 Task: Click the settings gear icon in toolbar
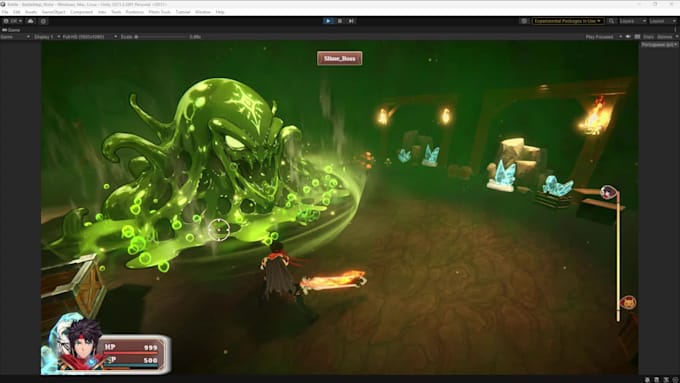click(x=43, y=21)
